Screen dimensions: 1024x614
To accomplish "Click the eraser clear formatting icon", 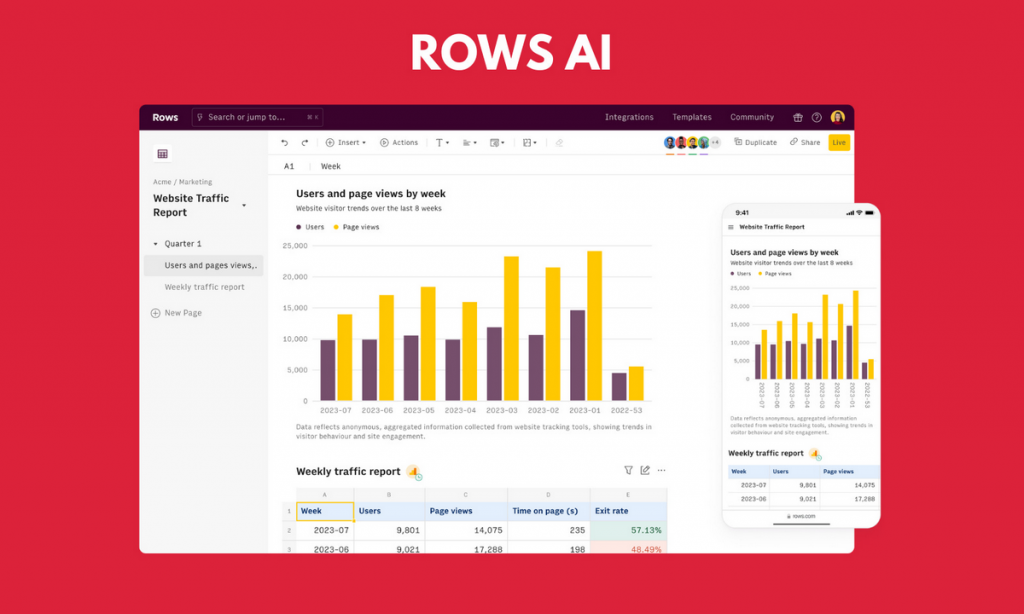I will (559, 143).
